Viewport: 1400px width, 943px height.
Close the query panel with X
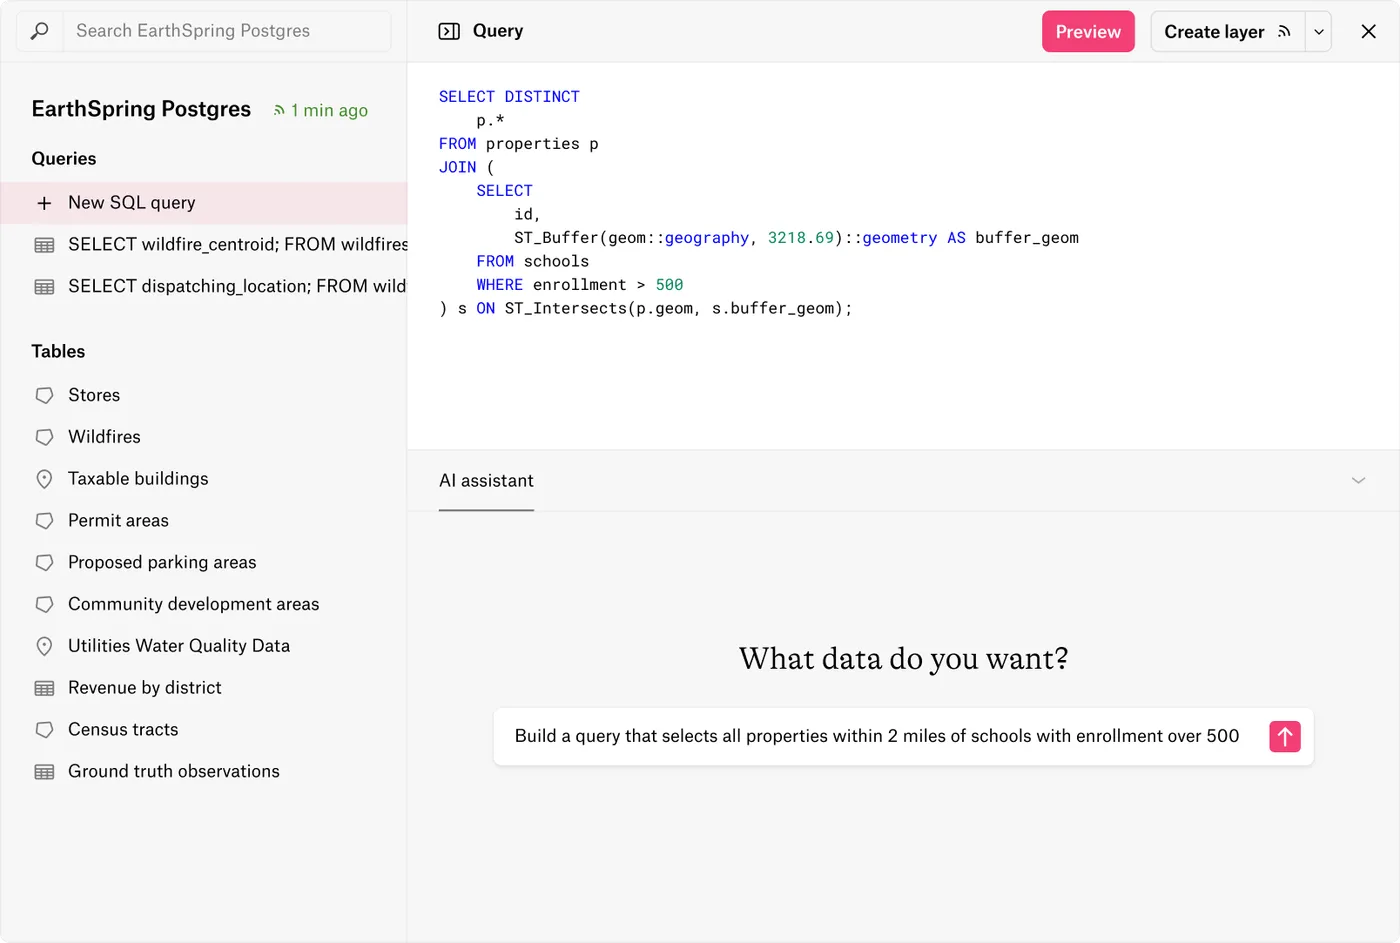pyautogui.click(x=1368, y=31)
